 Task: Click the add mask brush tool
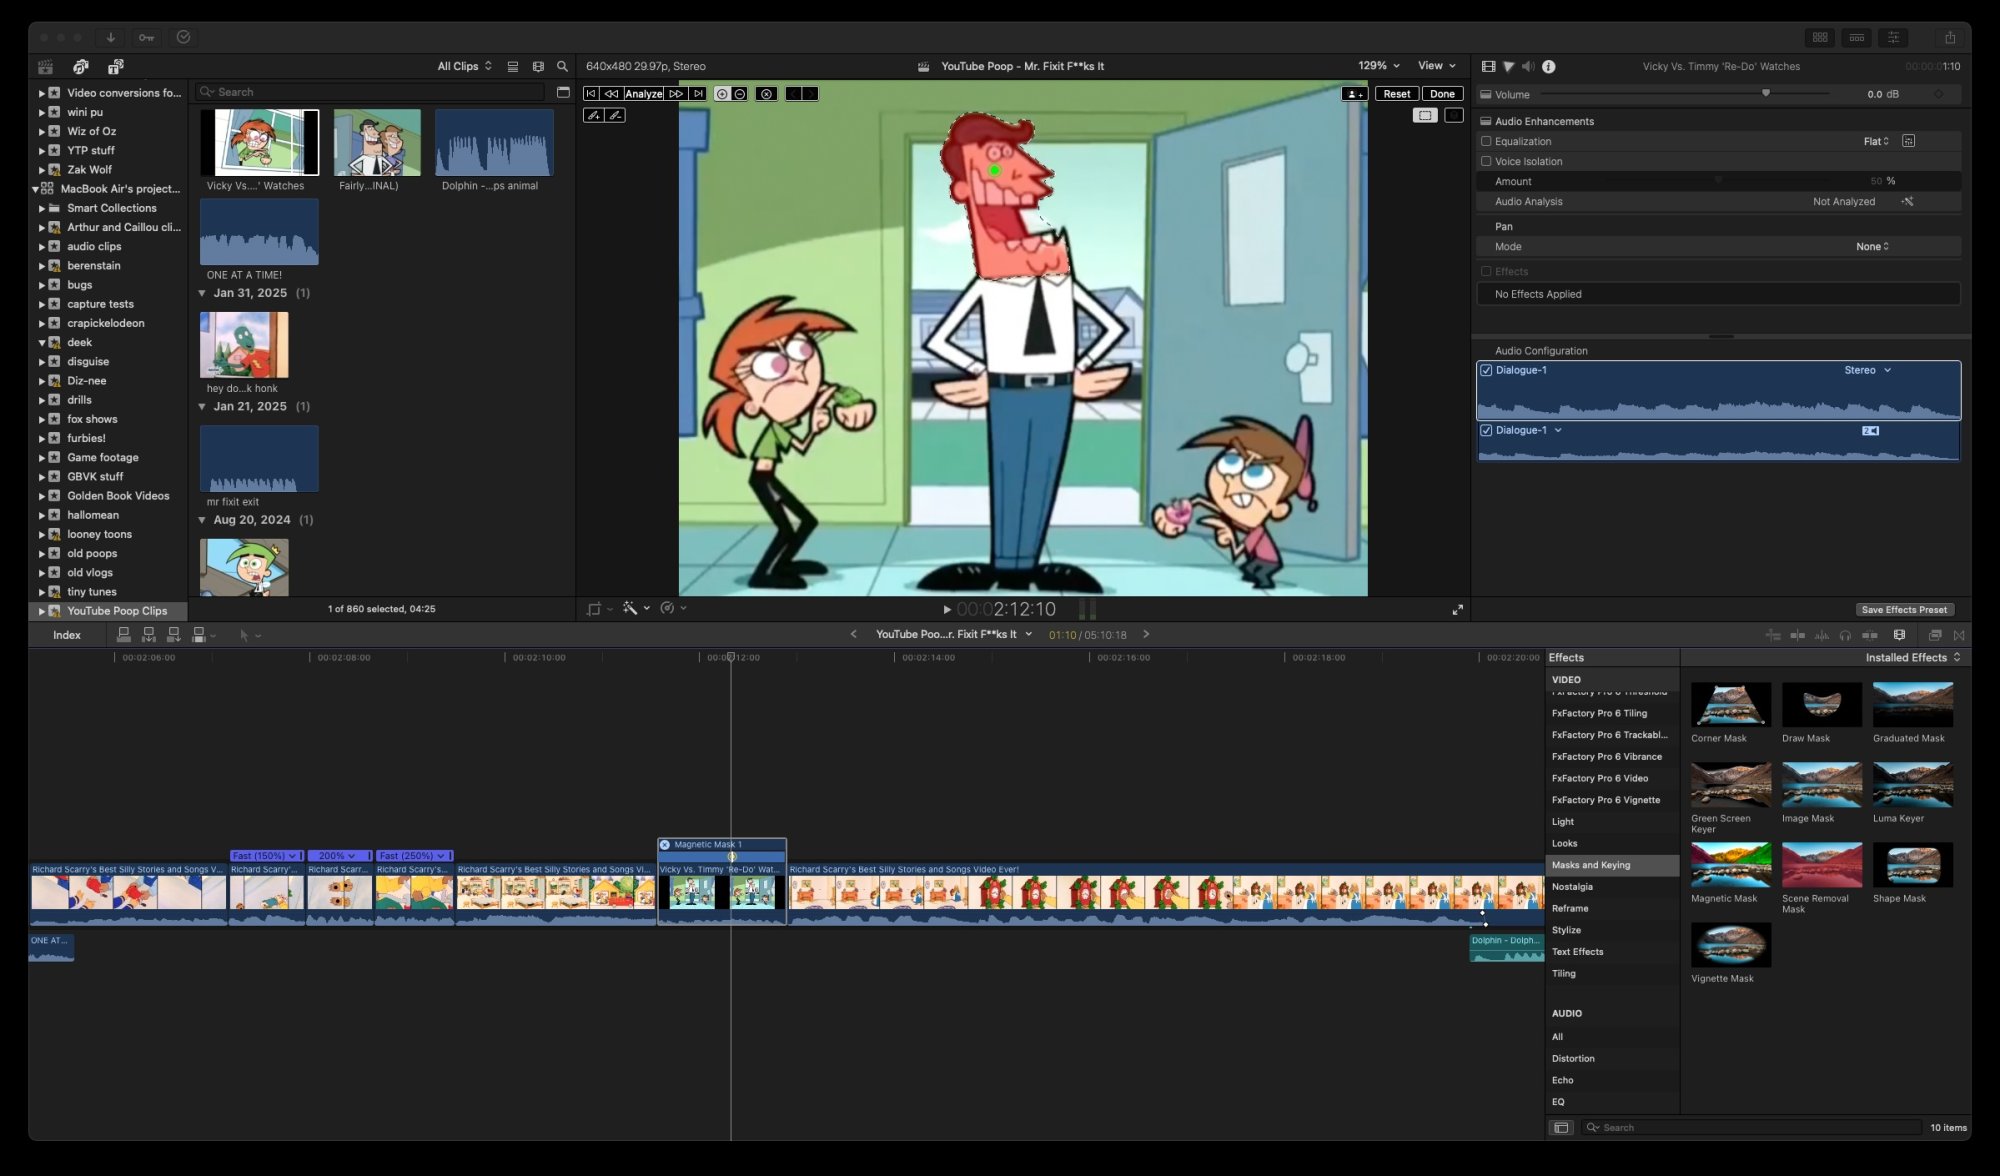(593, 115)
